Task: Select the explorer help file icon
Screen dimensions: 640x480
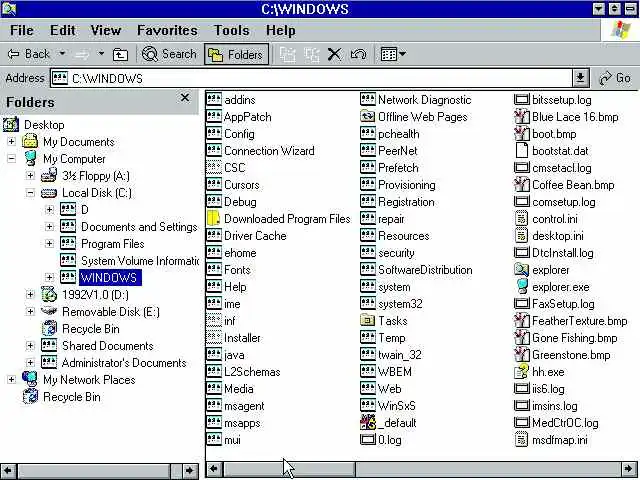Action: (x=522, y=270)
